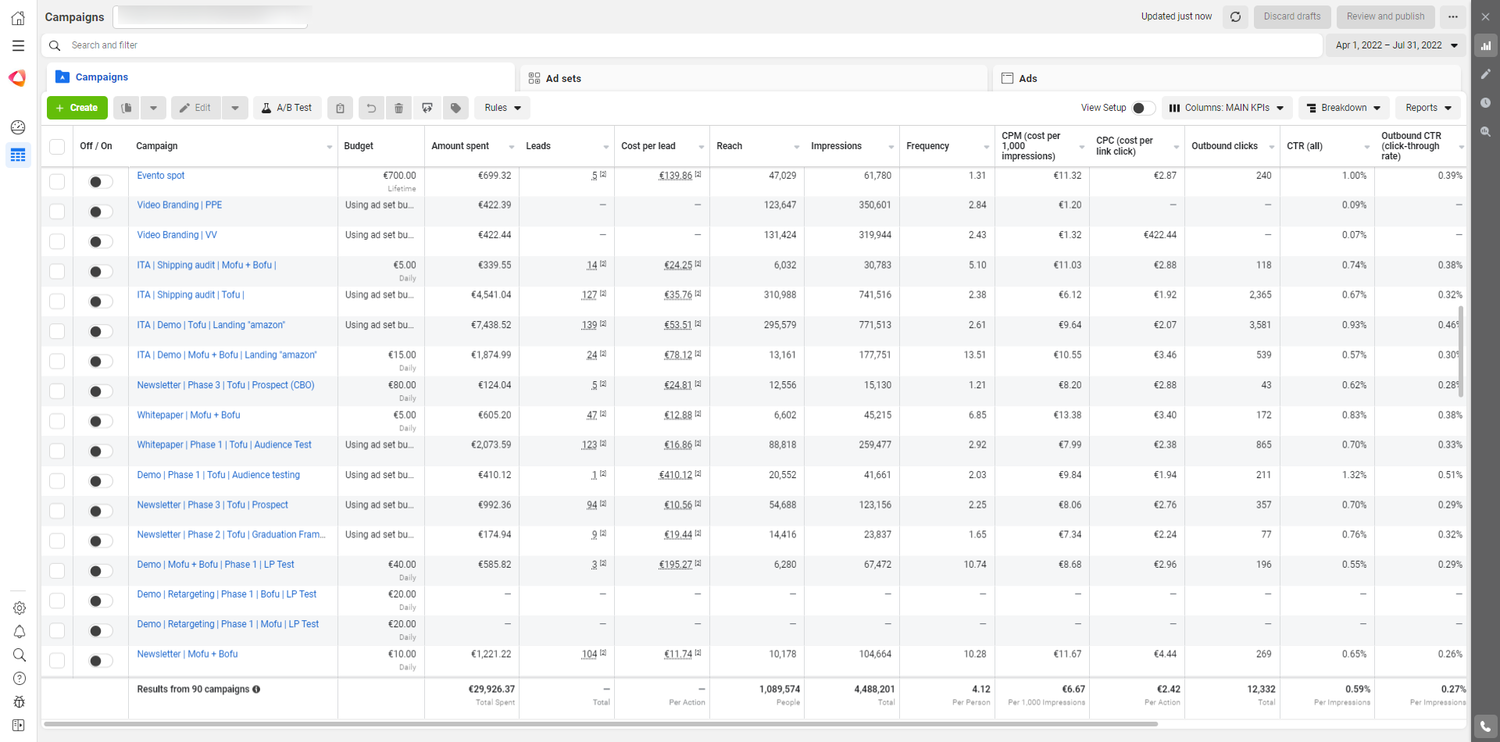Expand the arrow next to the Edit button

coord(235,108)
